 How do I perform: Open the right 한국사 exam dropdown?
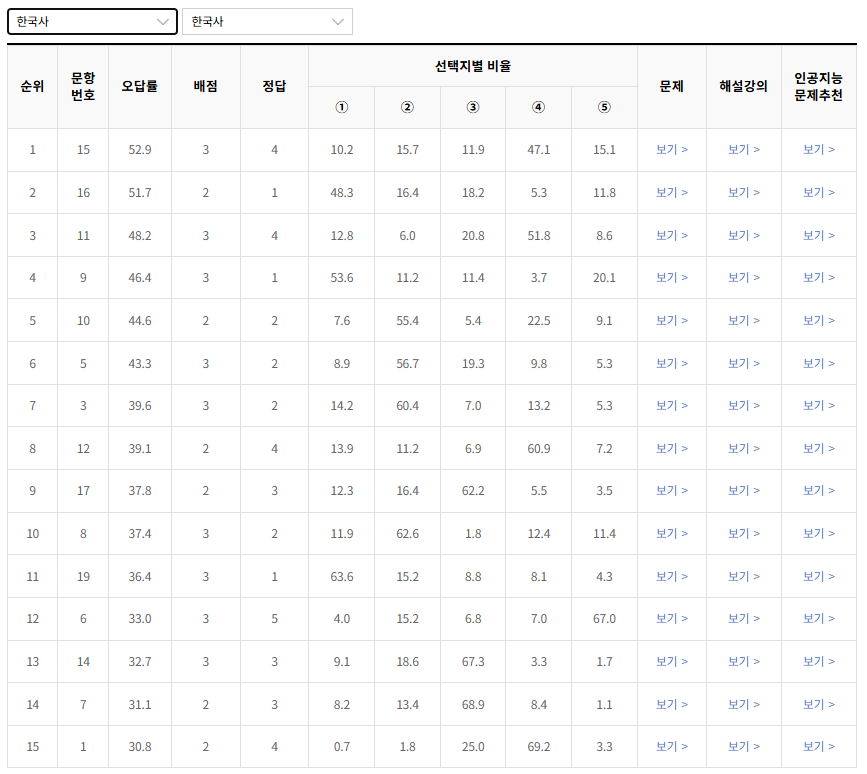[x=267, y=20]
